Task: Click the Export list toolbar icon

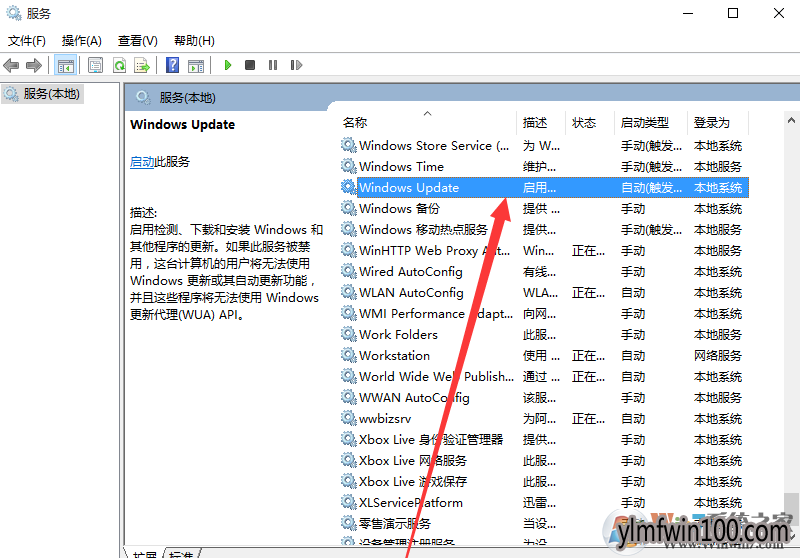Action: (142, 65)
